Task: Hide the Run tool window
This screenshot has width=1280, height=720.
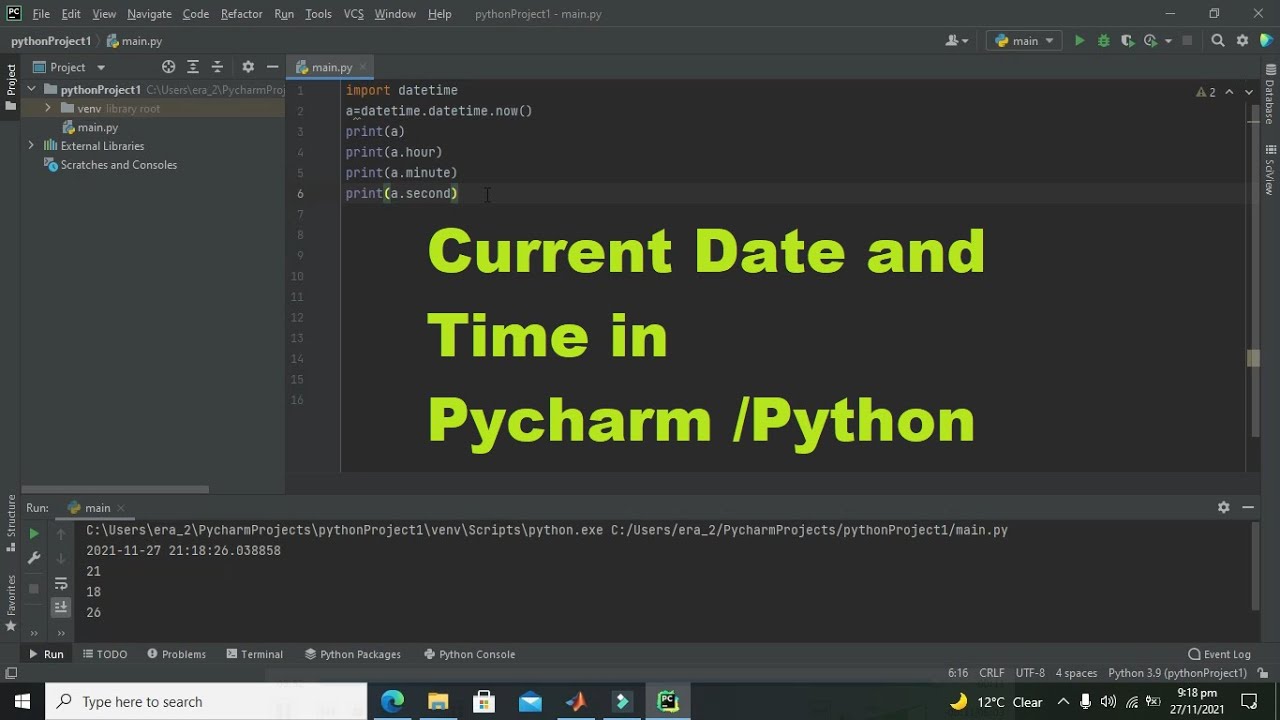Action: 1248,508
